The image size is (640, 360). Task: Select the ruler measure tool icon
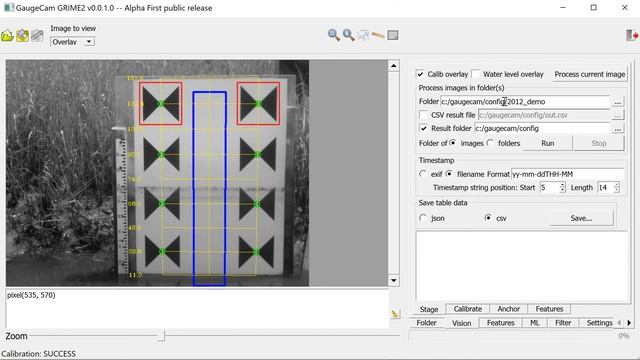(x=378, y=36)
